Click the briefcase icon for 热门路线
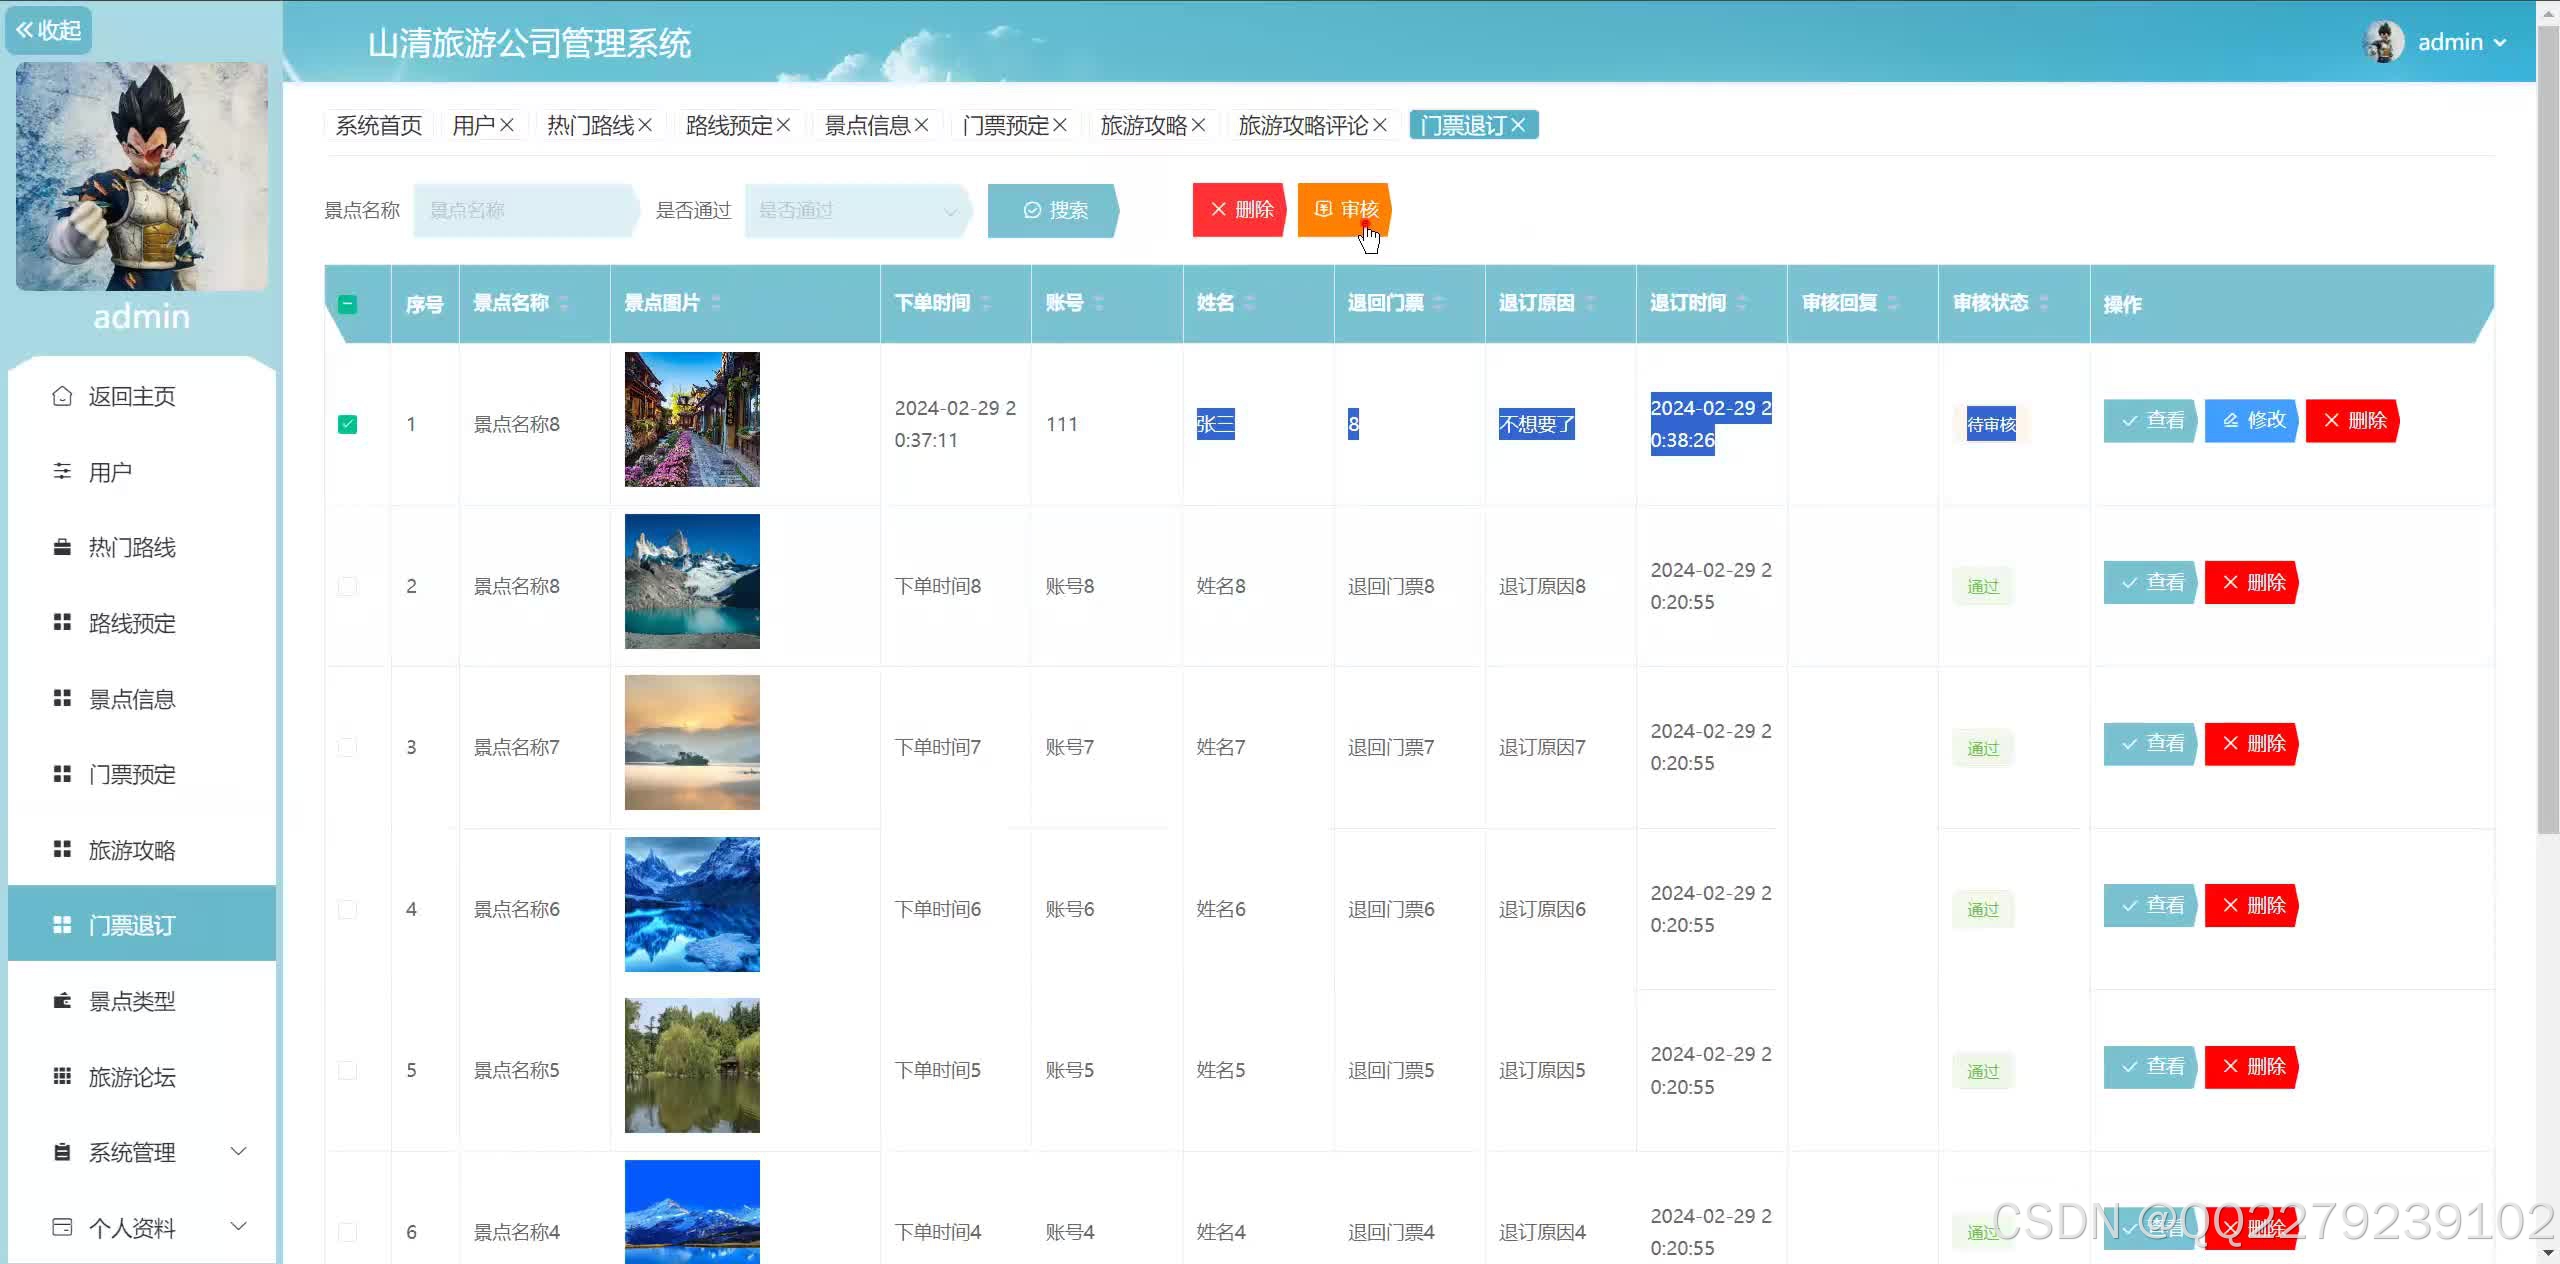2560x1264 pixels. click(62, 547)
